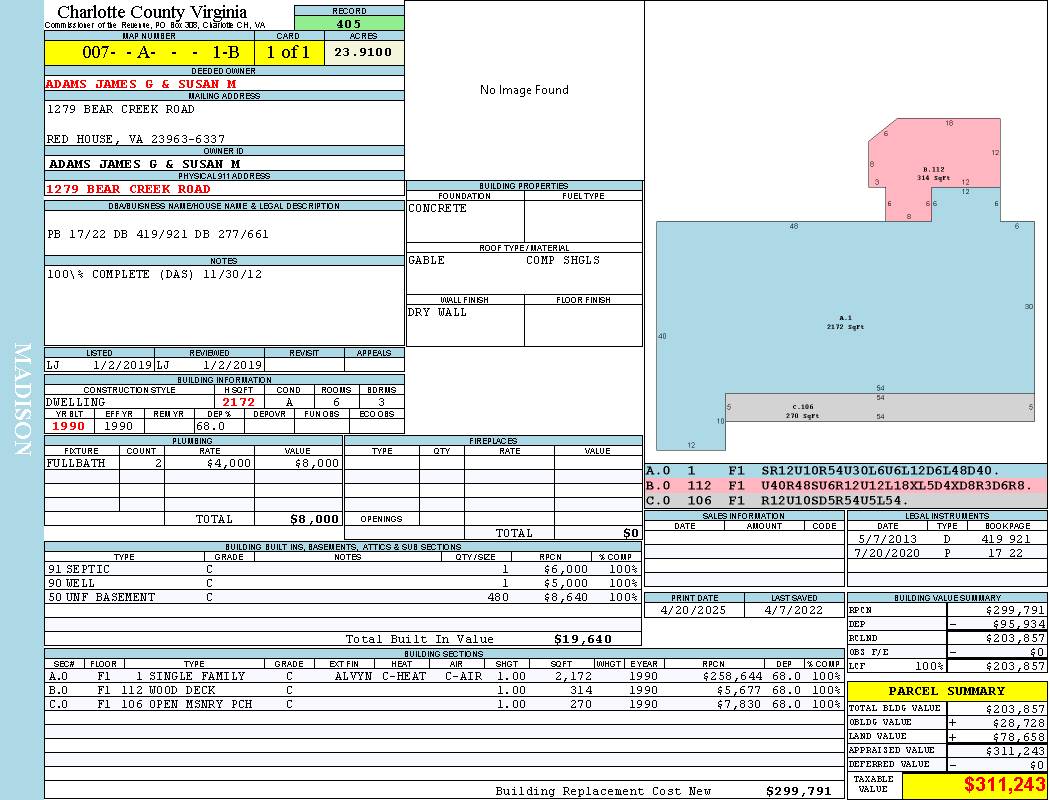Select section C.0 OPEN MSNRY PCH row
The image size is (1050, 800).
(x=444, y=704)
